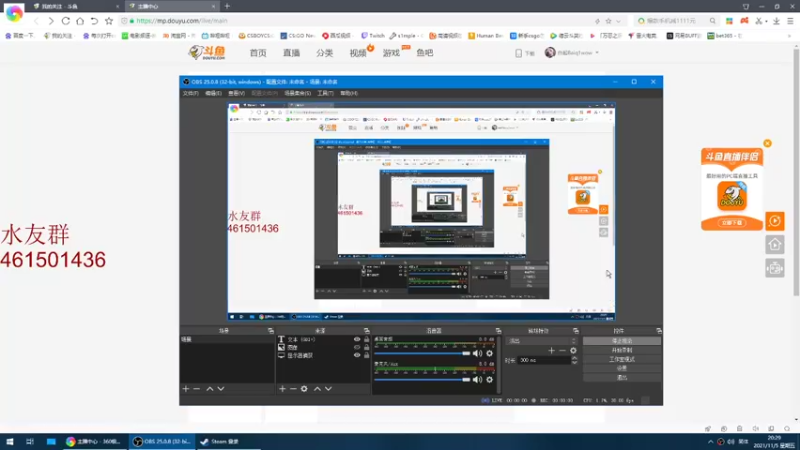The image size is (800, 450).
Task: Reload the Douyu page
Action: [x=65, y=21]
